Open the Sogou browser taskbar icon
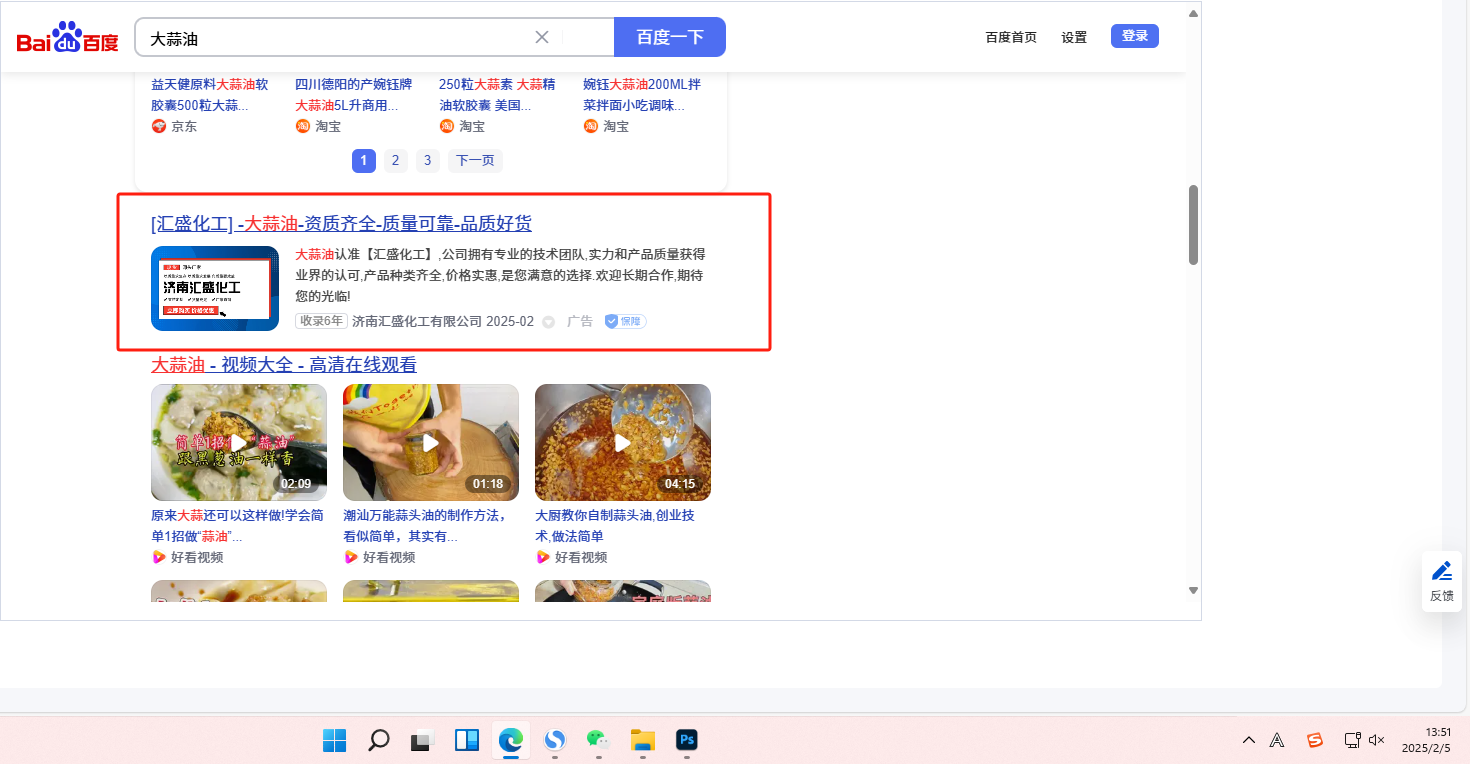 554,740
